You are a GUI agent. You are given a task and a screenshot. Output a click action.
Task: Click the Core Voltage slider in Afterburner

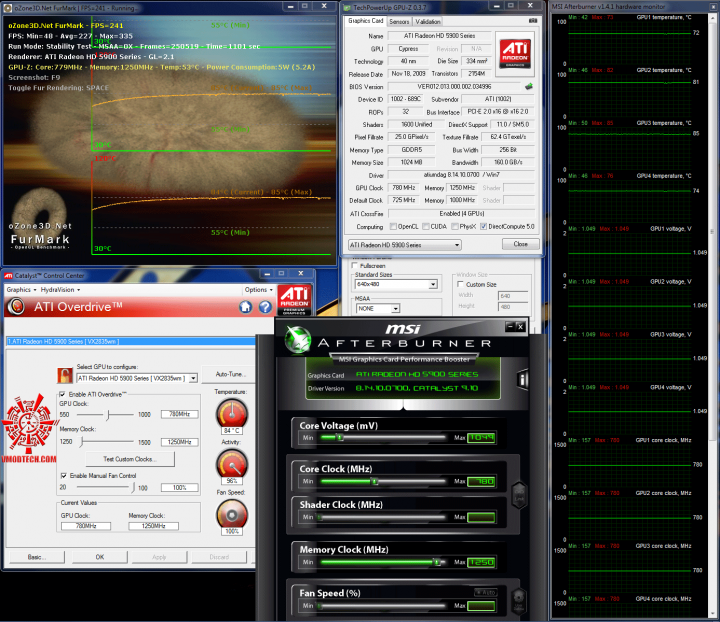tap(382, 437)
